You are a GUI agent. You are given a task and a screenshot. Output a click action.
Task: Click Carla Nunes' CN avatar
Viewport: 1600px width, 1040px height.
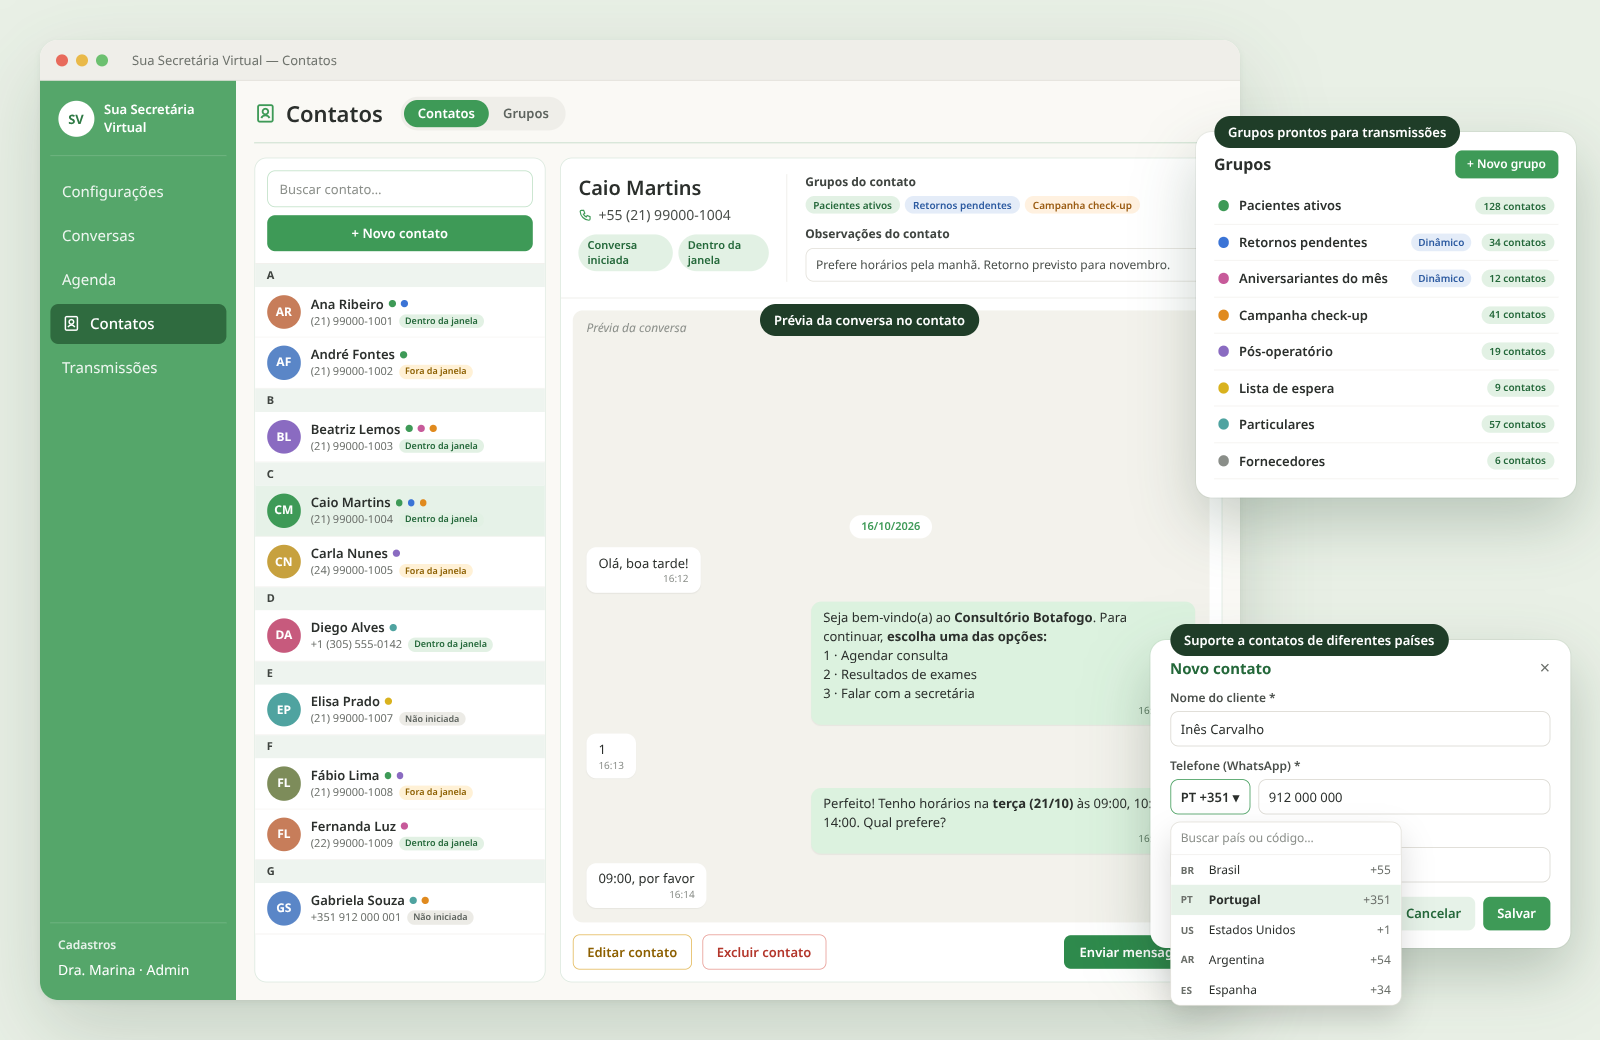pyautogui.click(x=284, y=562)
